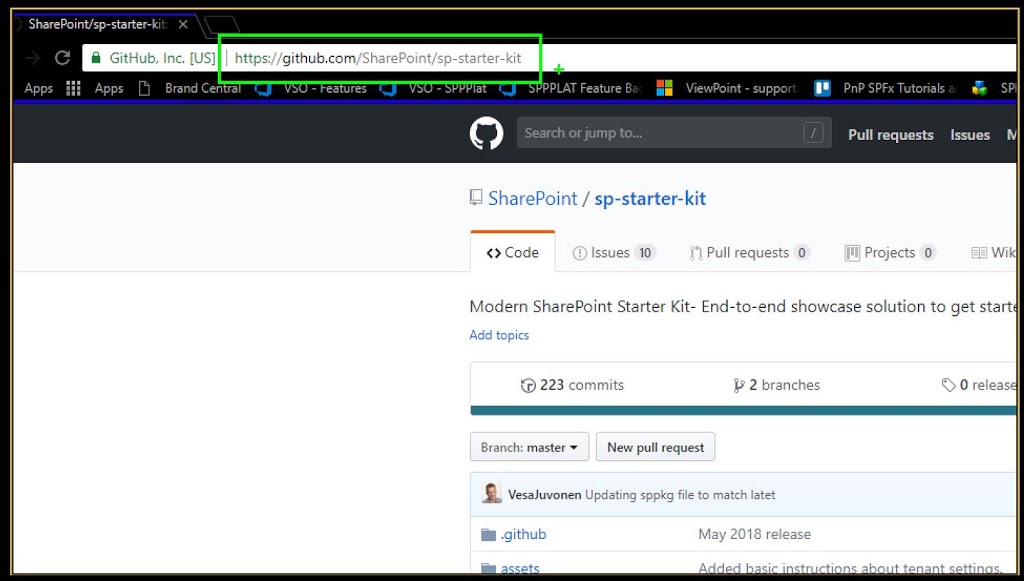Screen dimensions: 1024x581
Task: Open the PnP SPFx Tutorials bookmark
Action: coord(885,88)
